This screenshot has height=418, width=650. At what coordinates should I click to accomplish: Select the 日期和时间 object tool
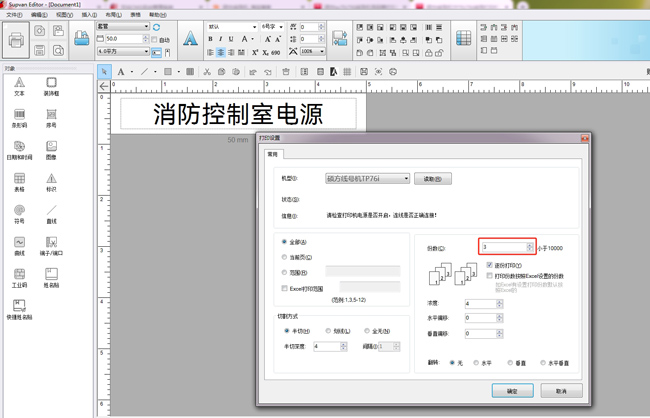(19, 150)
